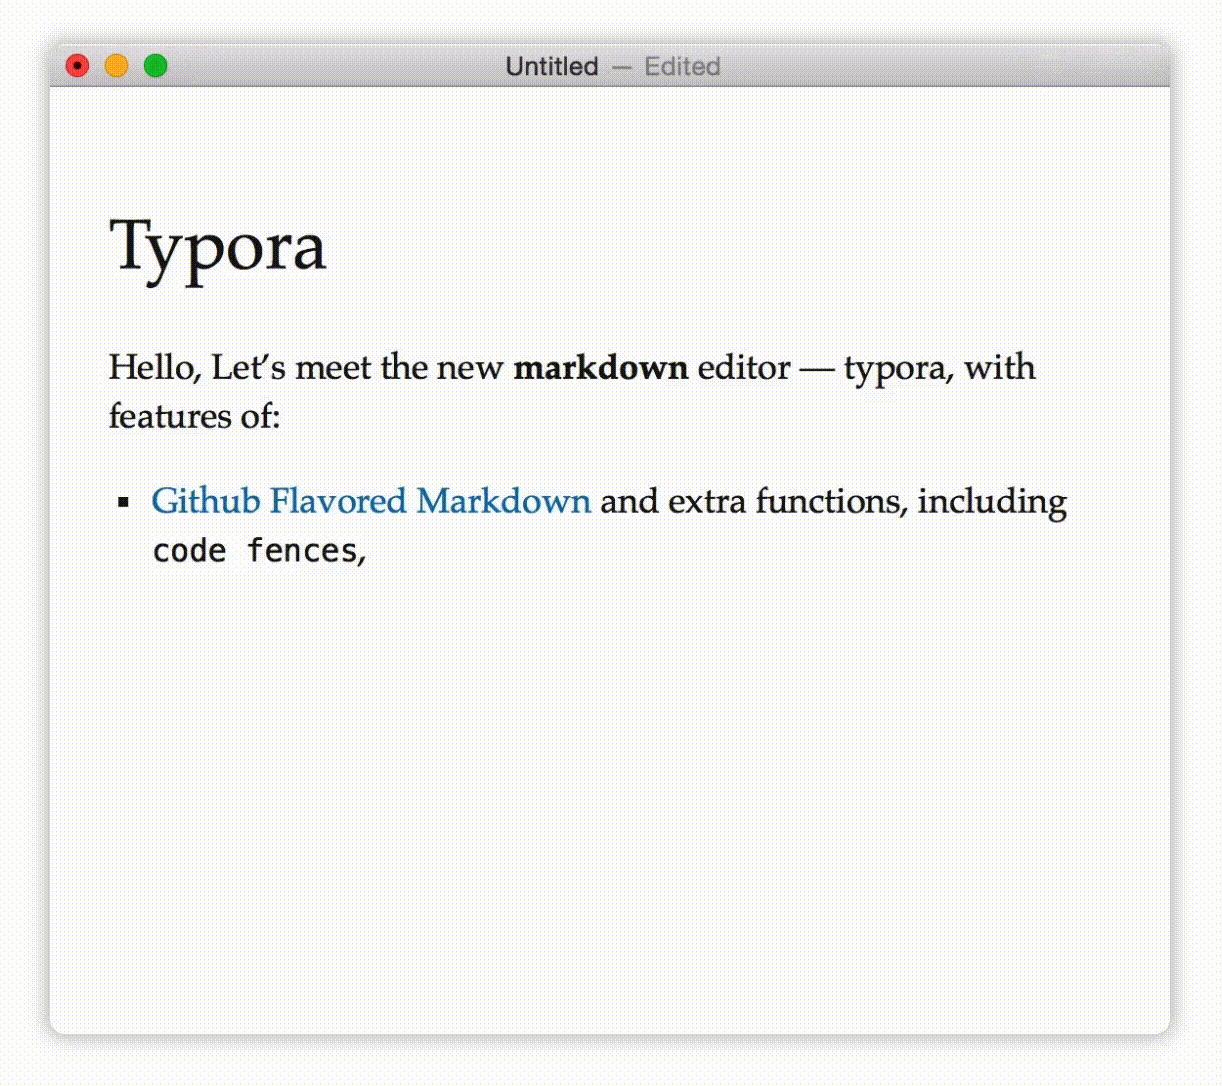Minimize window with yellow button
This screenshot has height=1086, width=1222.
point(116,66)
